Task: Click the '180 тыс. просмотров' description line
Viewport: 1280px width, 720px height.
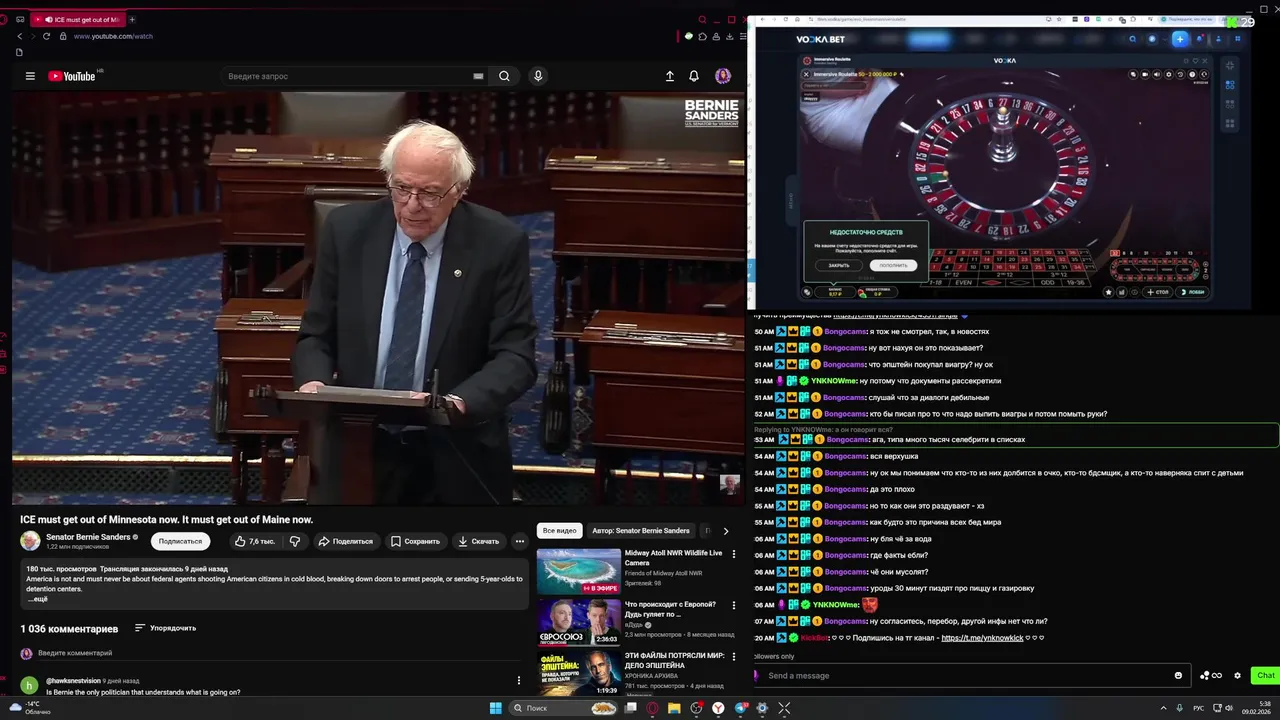Action: point(61,568)
